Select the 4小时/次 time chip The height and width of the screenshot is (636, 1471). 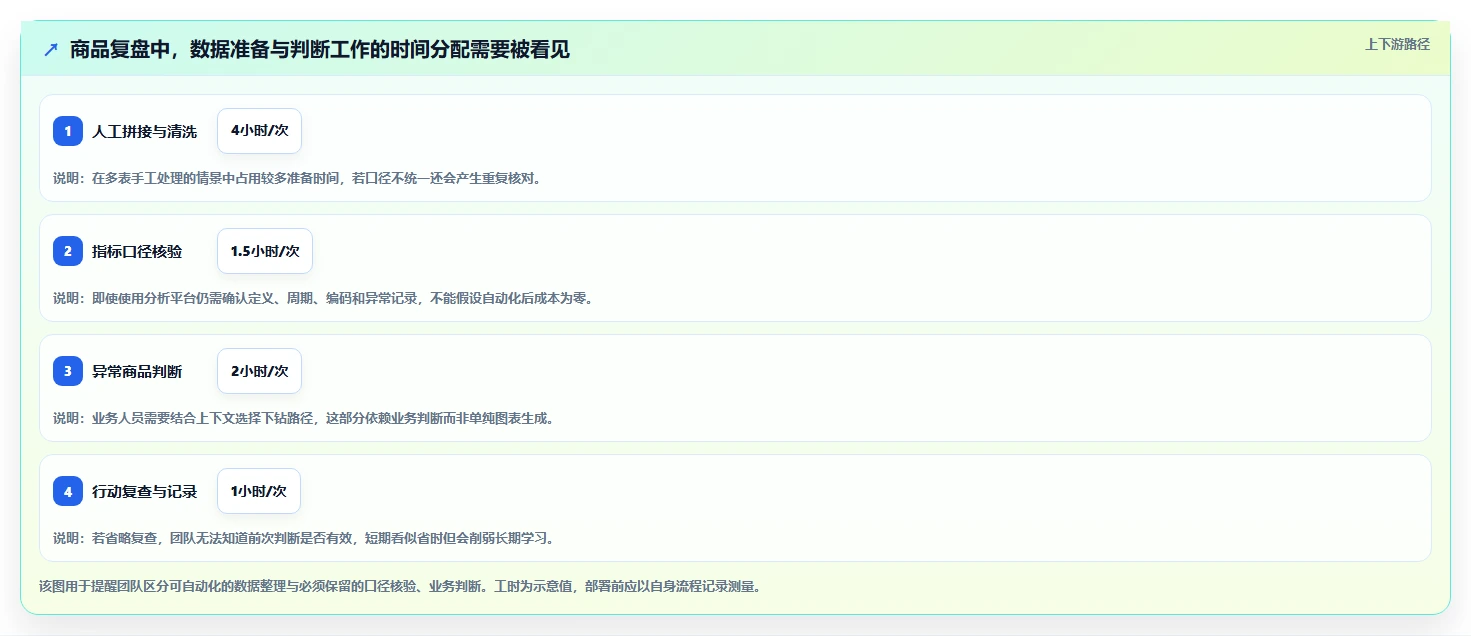pyautogui.click(x=259, y=131)
